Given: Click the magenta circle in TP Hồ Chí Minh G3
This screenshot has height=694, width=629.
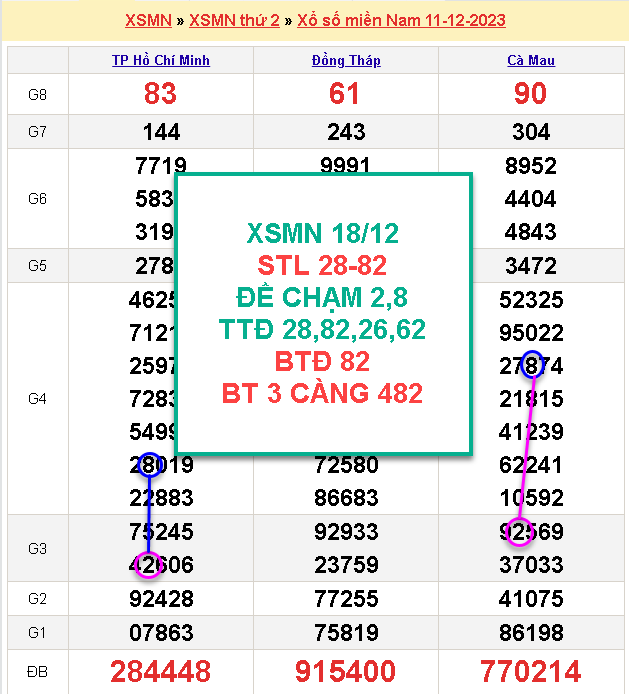Looking at the screenshot, I should [x=149, y=564].
